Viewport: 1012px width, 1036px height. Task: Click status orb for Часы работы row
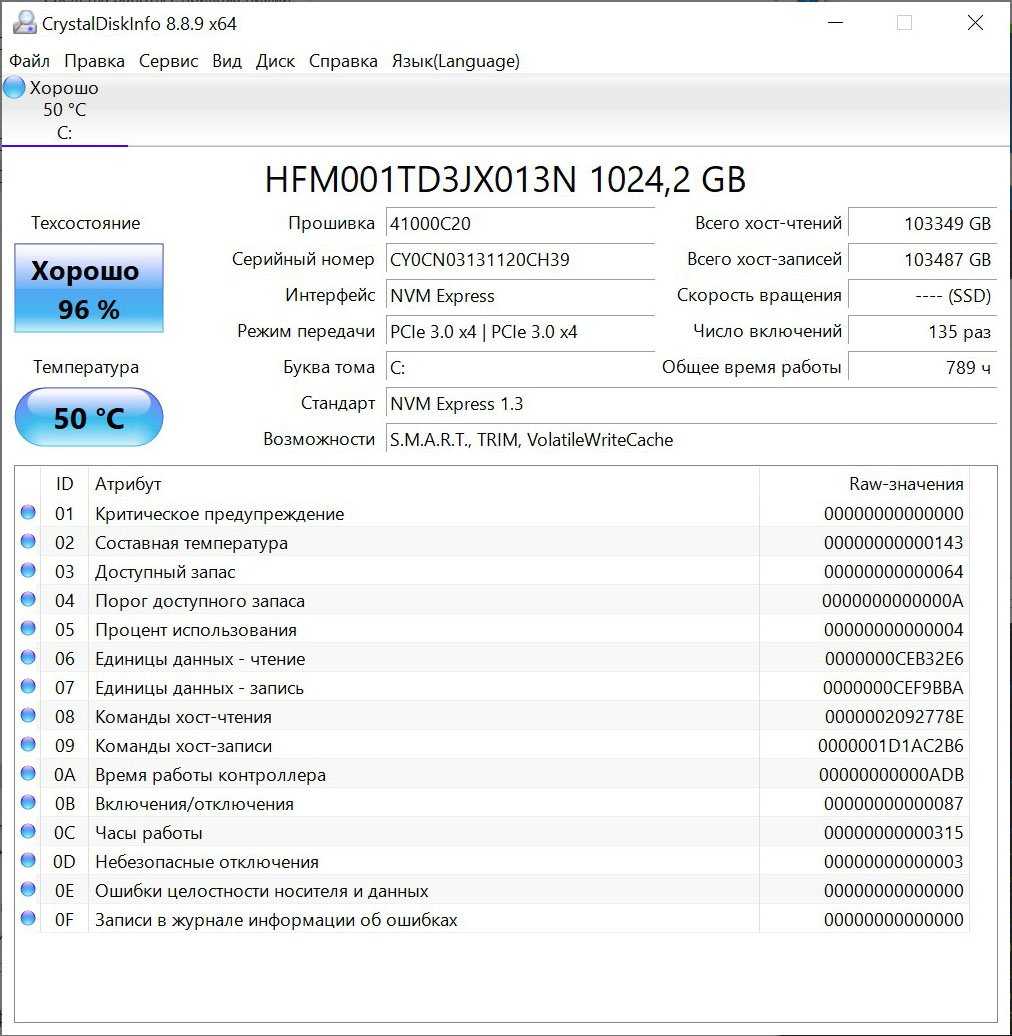[x=28, y=832]
